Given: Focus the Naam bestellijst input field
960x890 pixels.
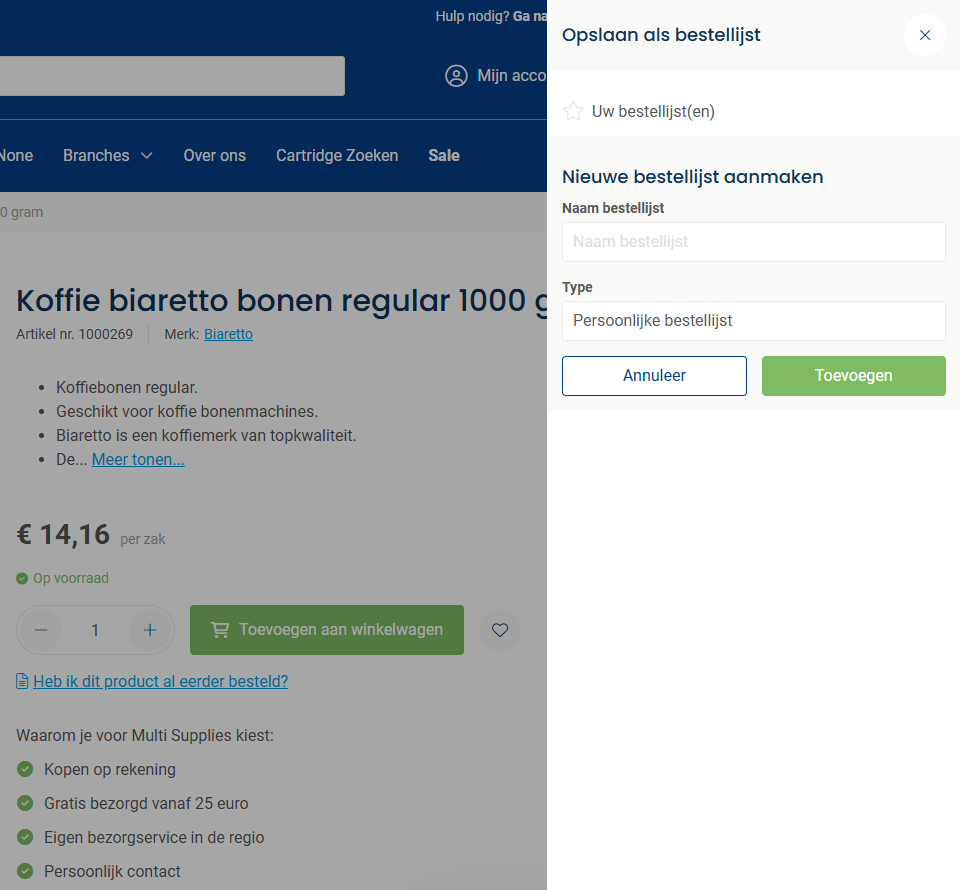Looking at the screenshot, I should click(x=754, y=242).
